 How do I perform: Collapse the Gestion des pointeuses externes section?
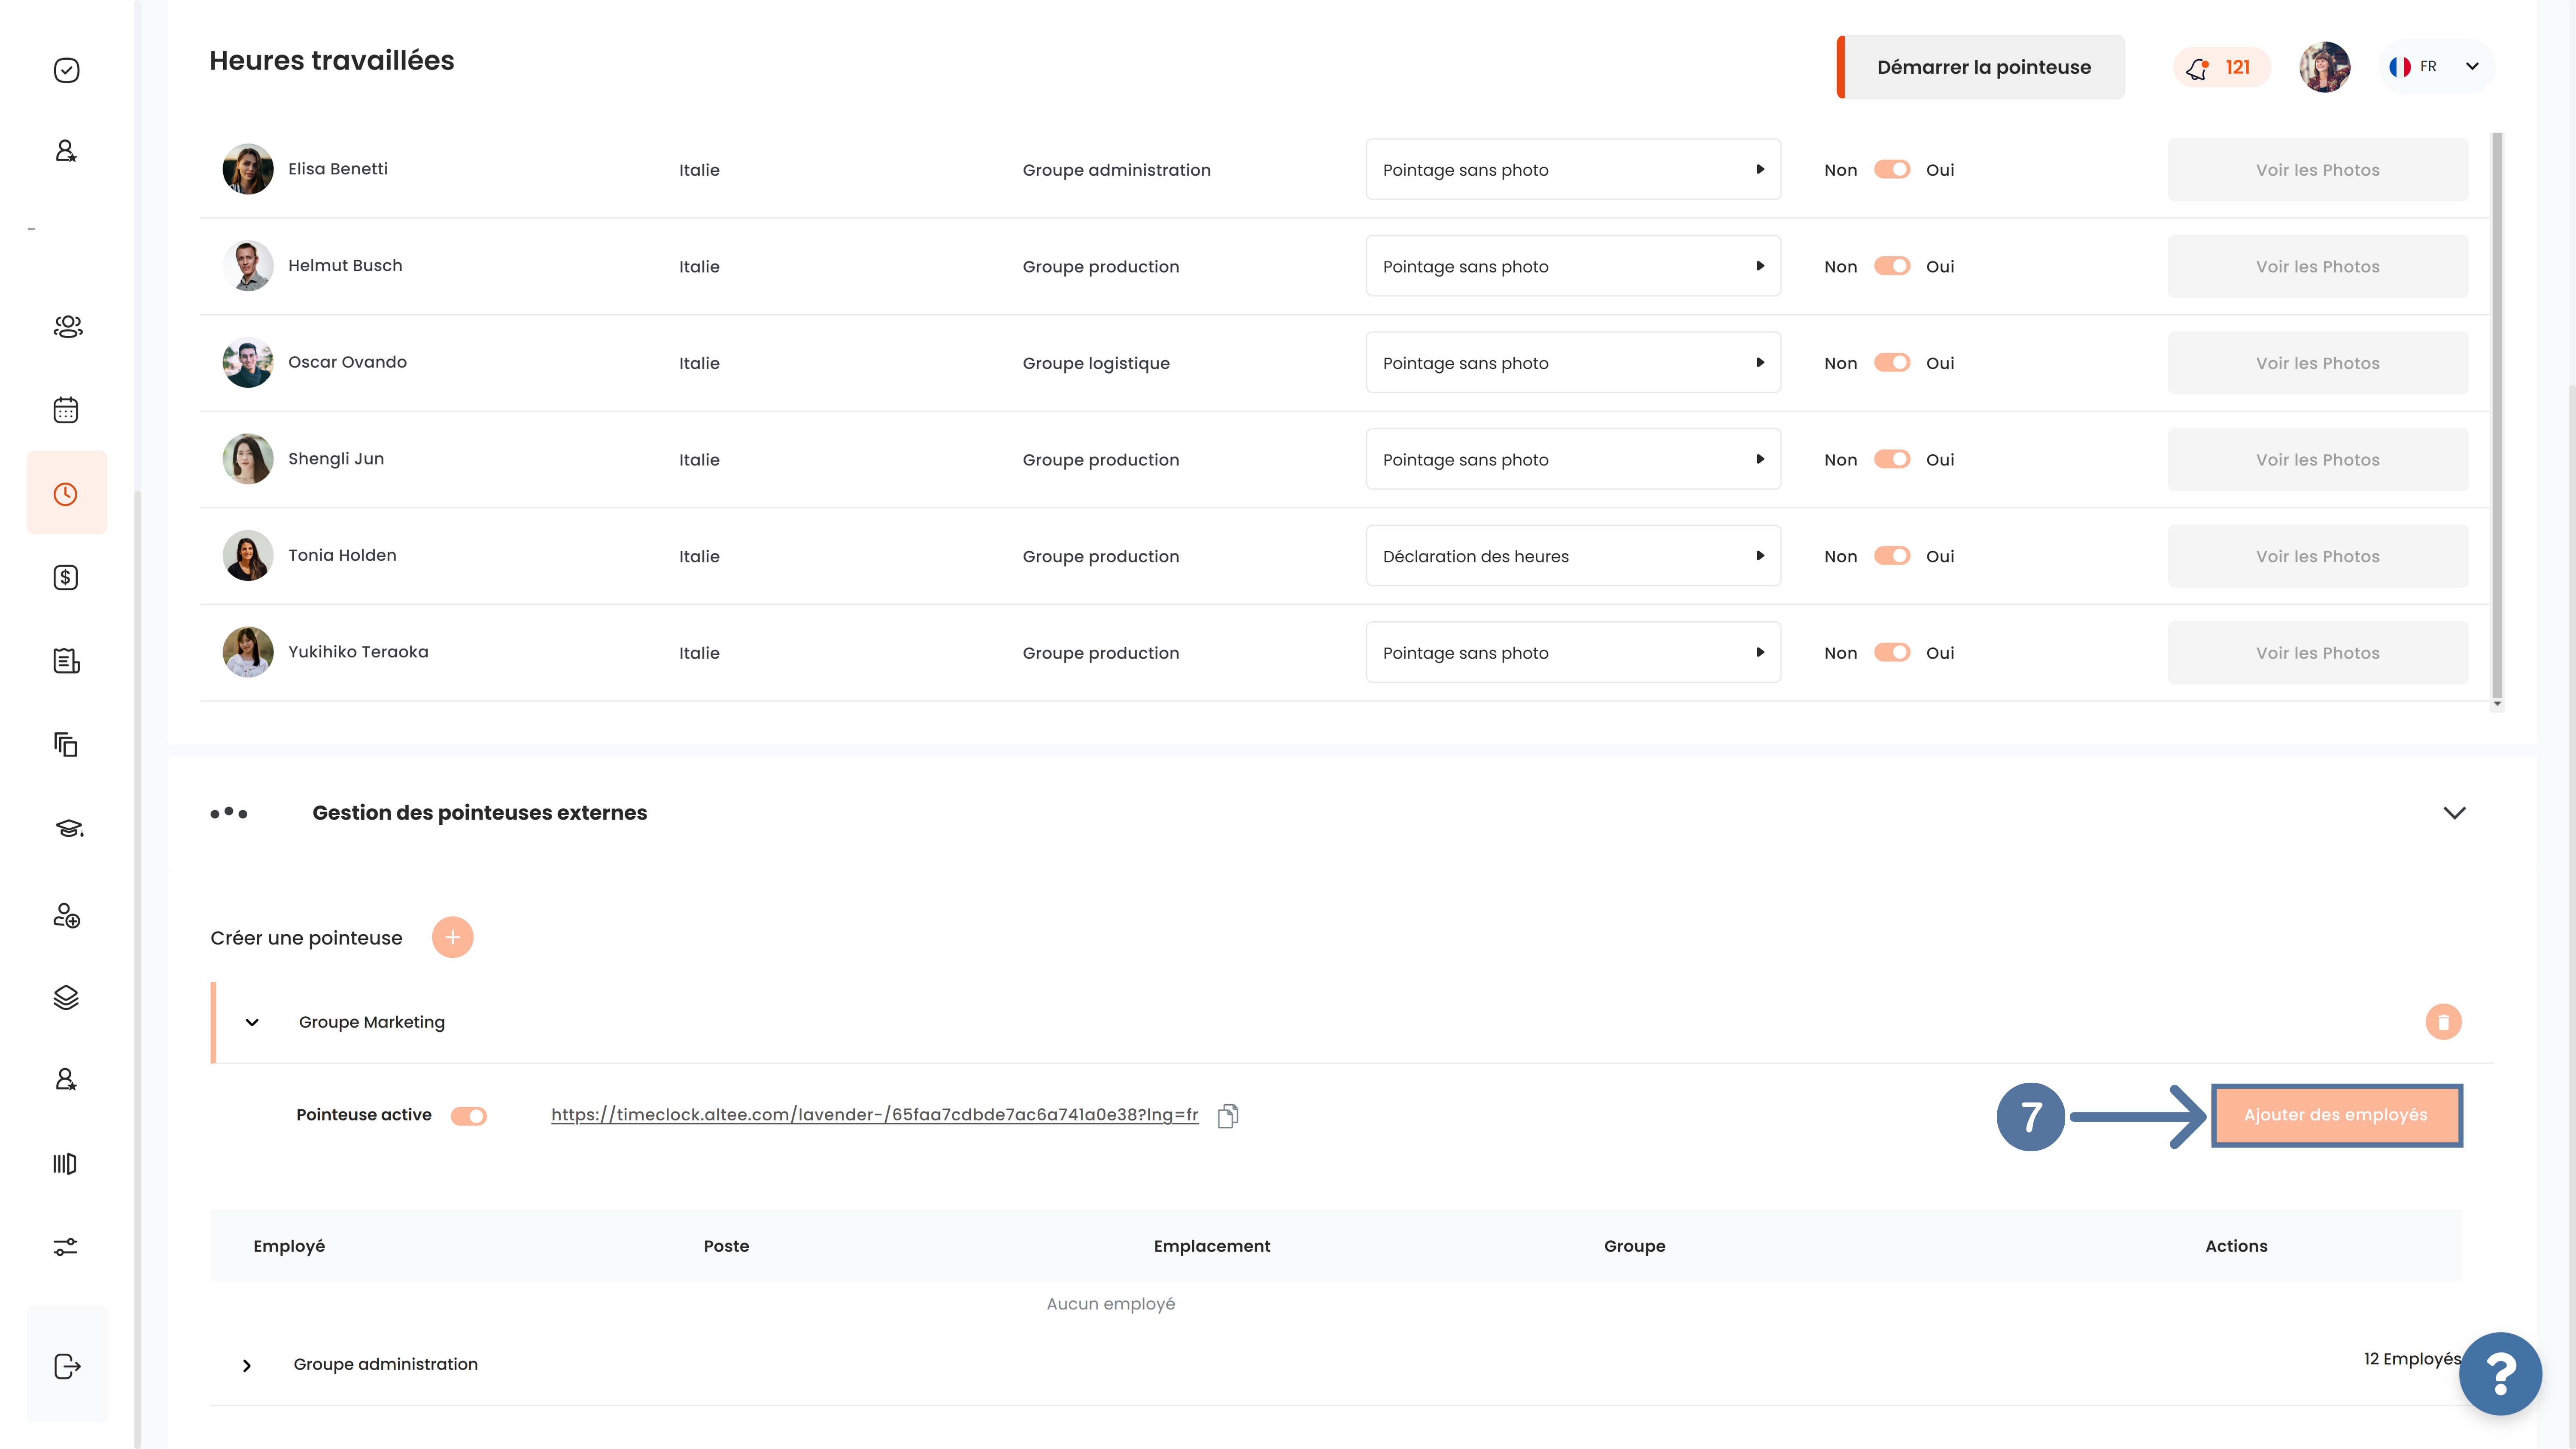tap(2454, 813)
